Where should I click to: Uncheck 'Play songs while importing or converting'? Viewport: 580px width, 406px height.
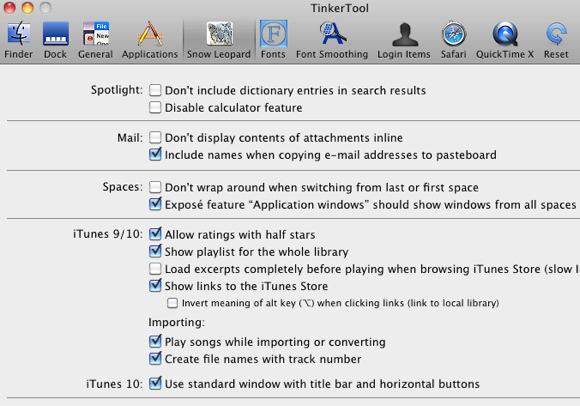coord(155,341)
